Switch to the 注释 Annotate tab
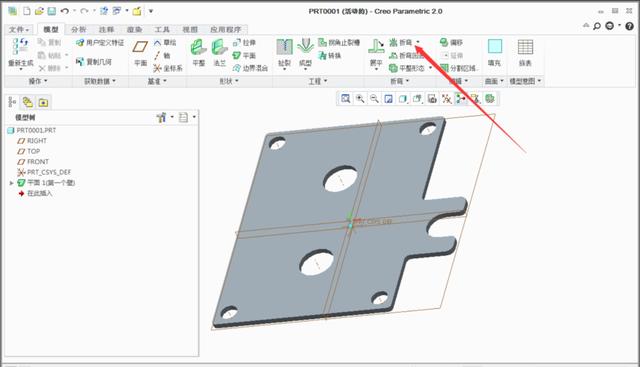Viewport: 640px width, 367px height. tap(106, 29)
